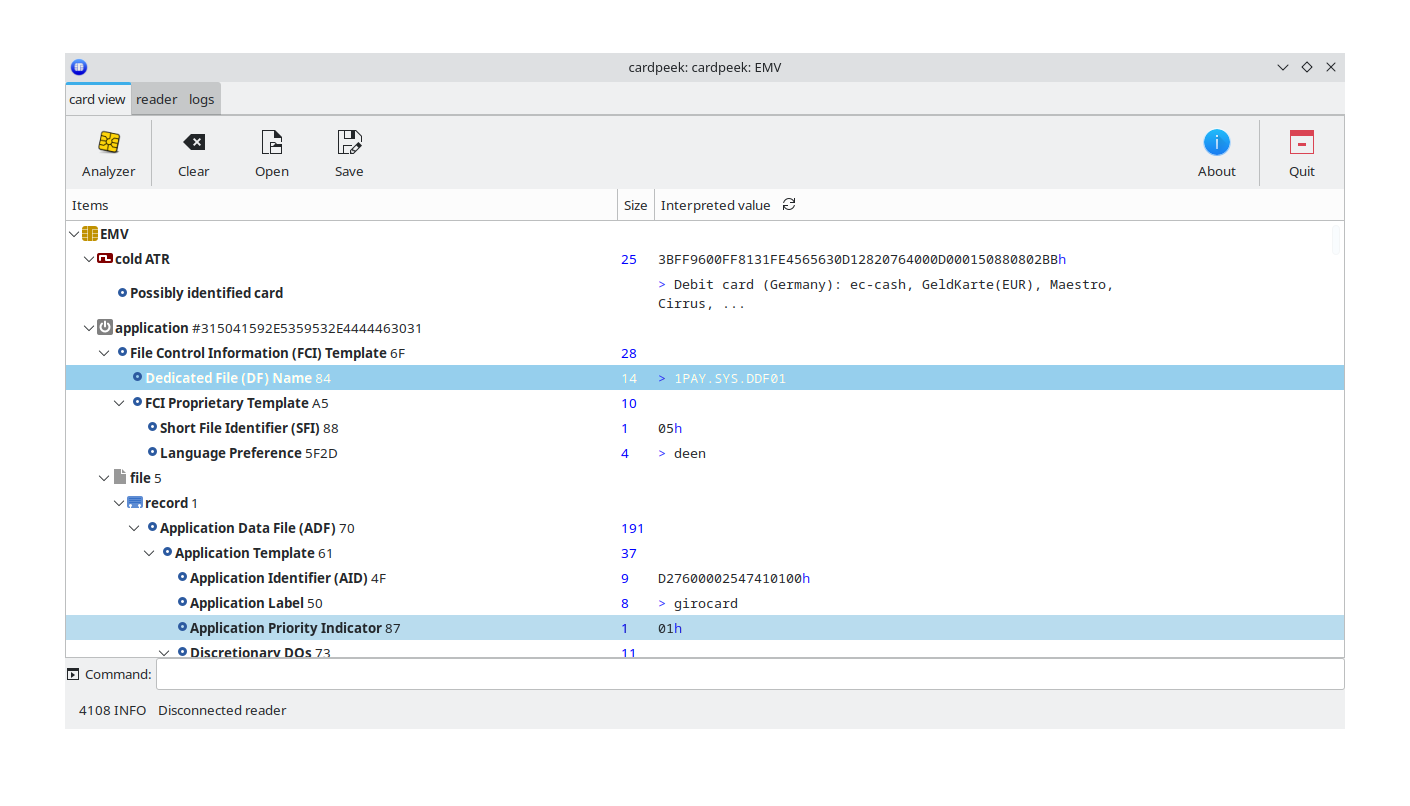This screenshot has width=1410, height=806.
Task: Refresh the Interpreted value column
Action: pyautogui.click(x=788, y=204)
